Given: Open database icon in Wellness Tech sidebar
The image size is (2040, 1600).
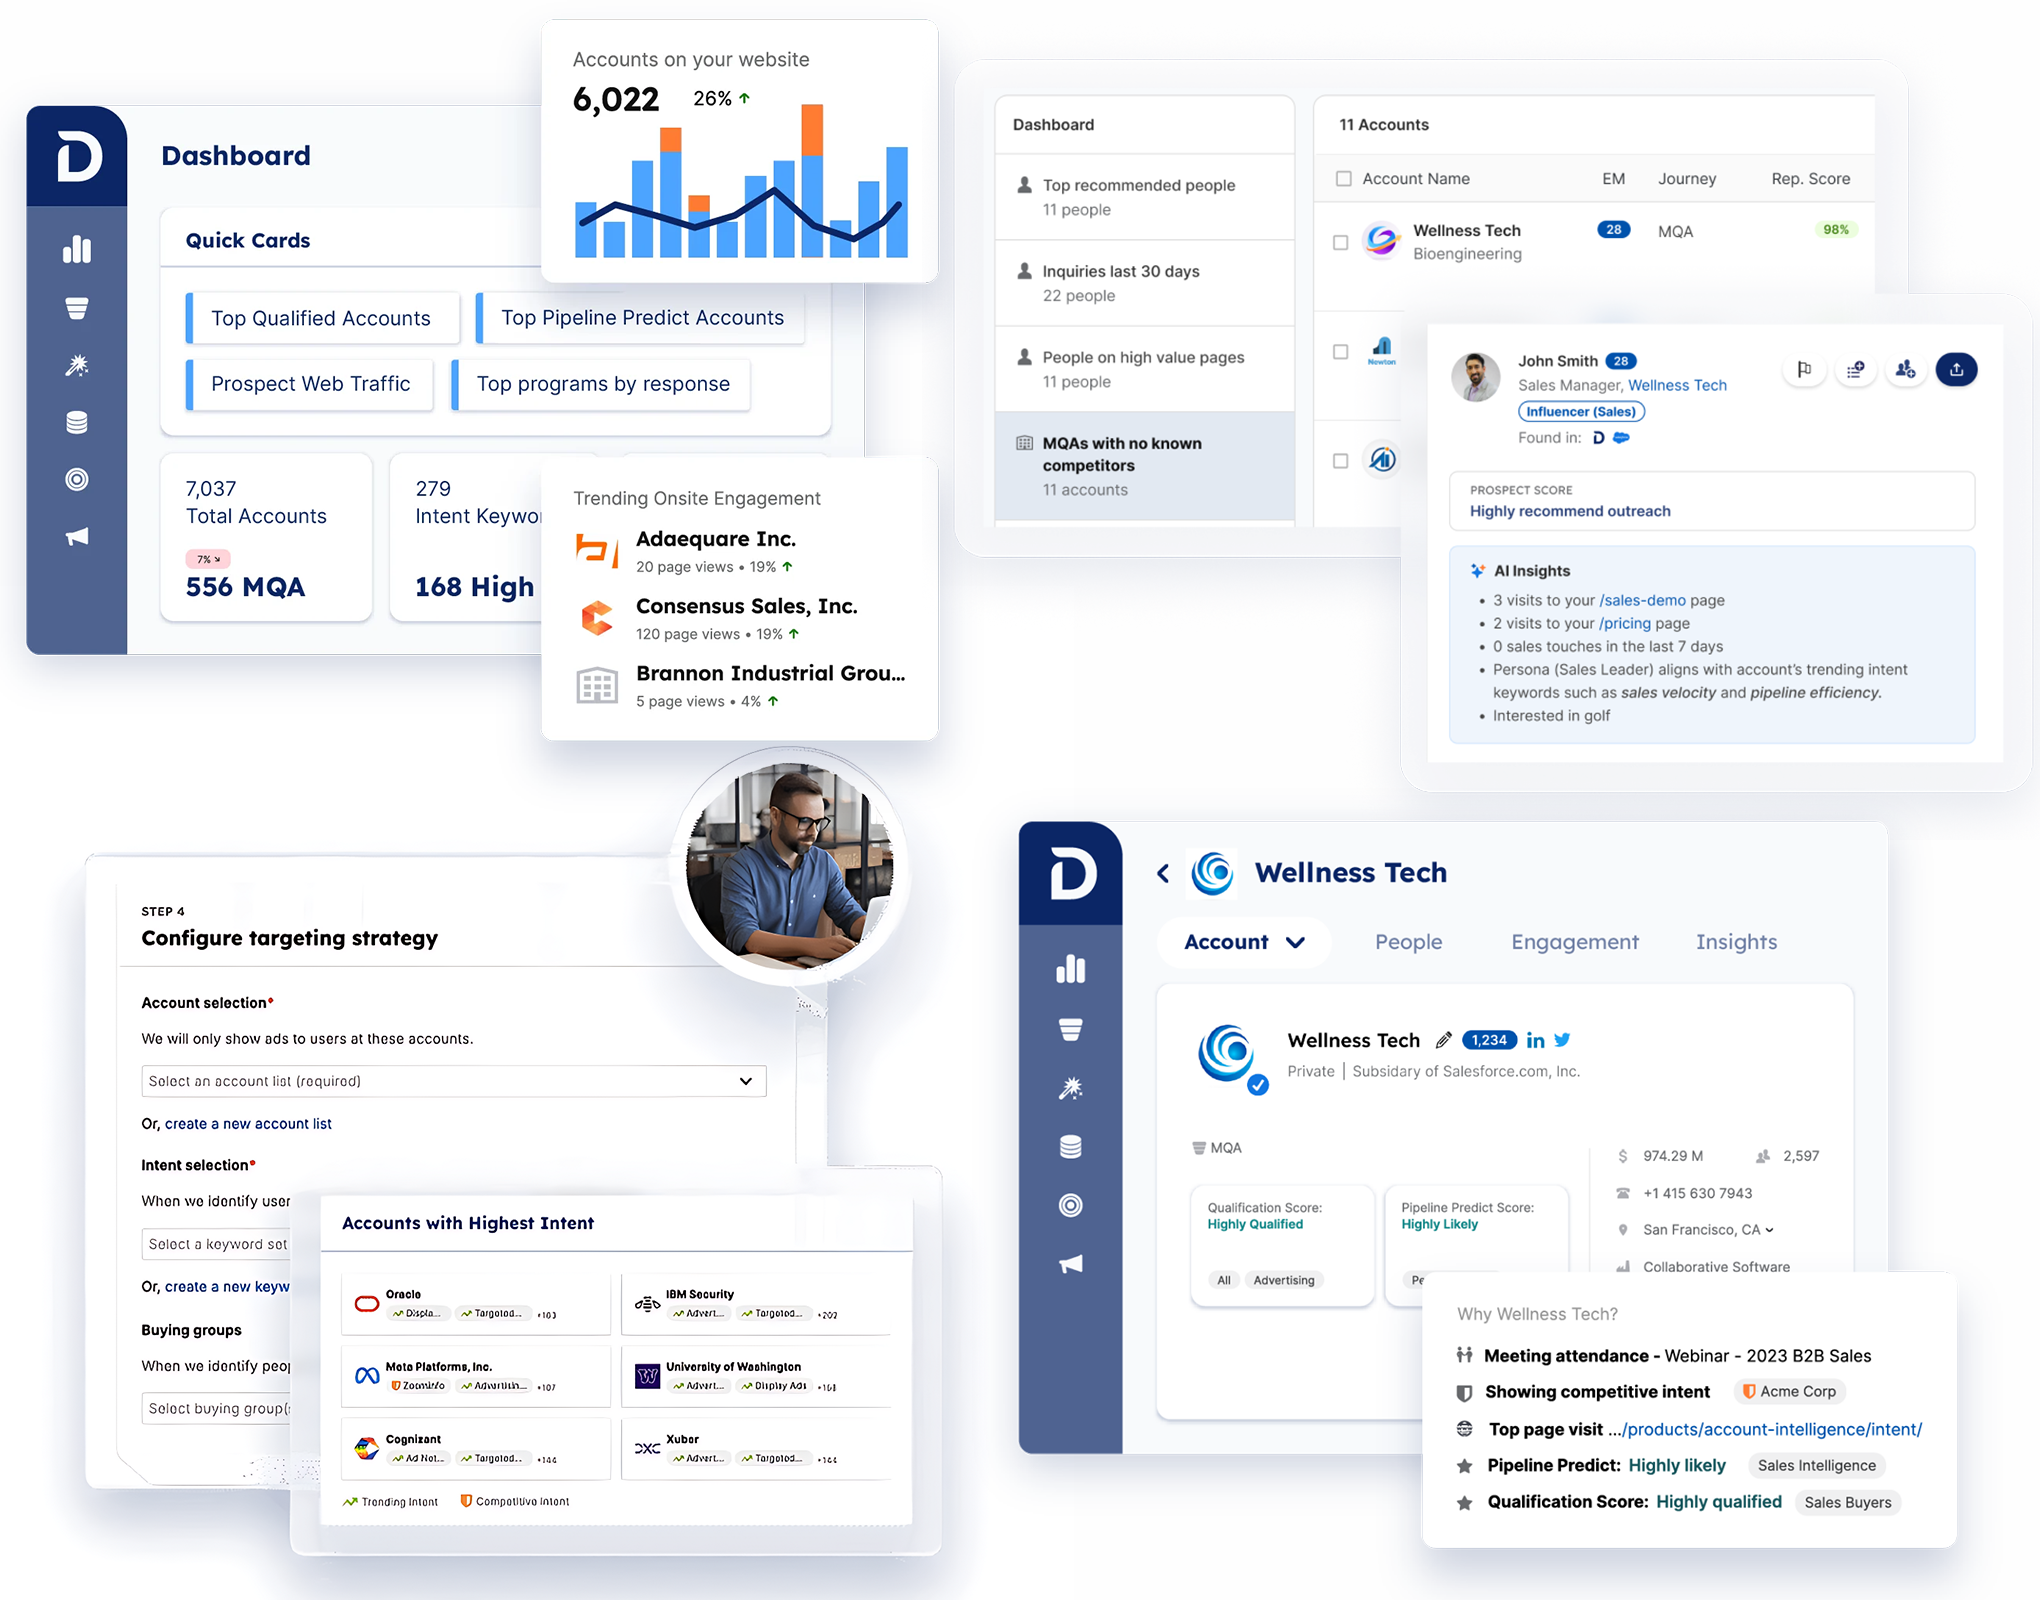Looking at the screenshot, I should (1071, 1147).
